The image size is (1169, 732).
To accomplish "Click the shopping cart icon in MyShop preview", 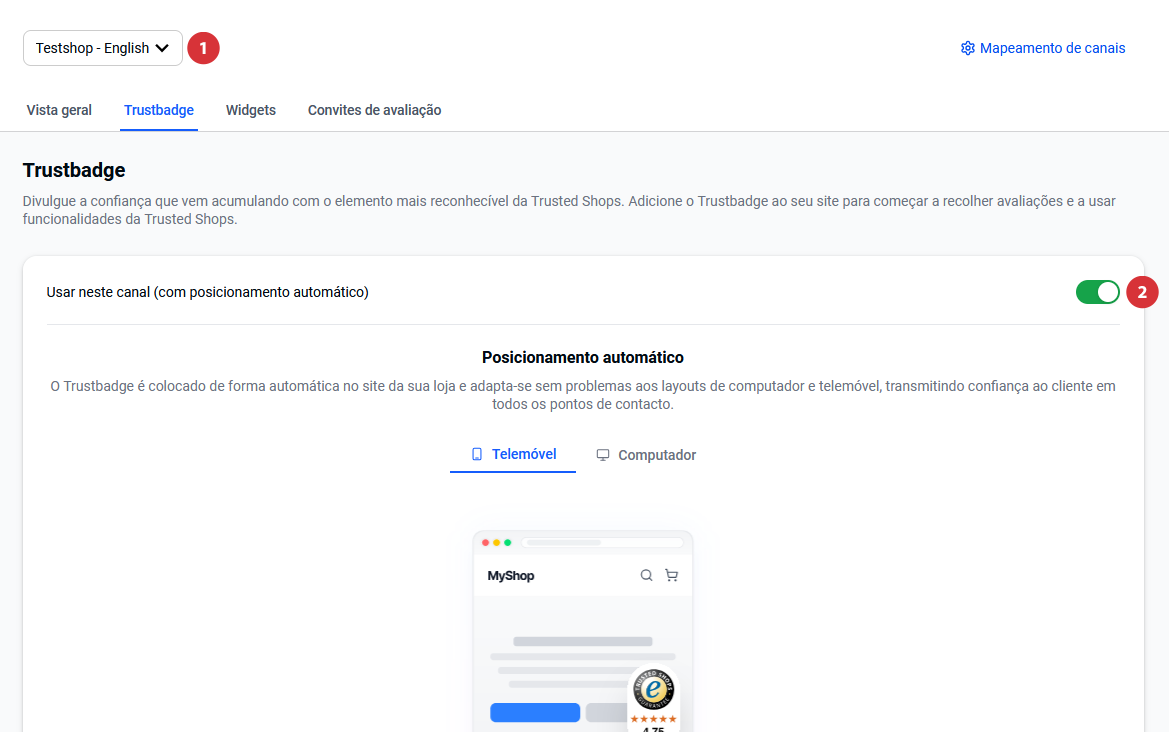I will (x=671, y=575).
